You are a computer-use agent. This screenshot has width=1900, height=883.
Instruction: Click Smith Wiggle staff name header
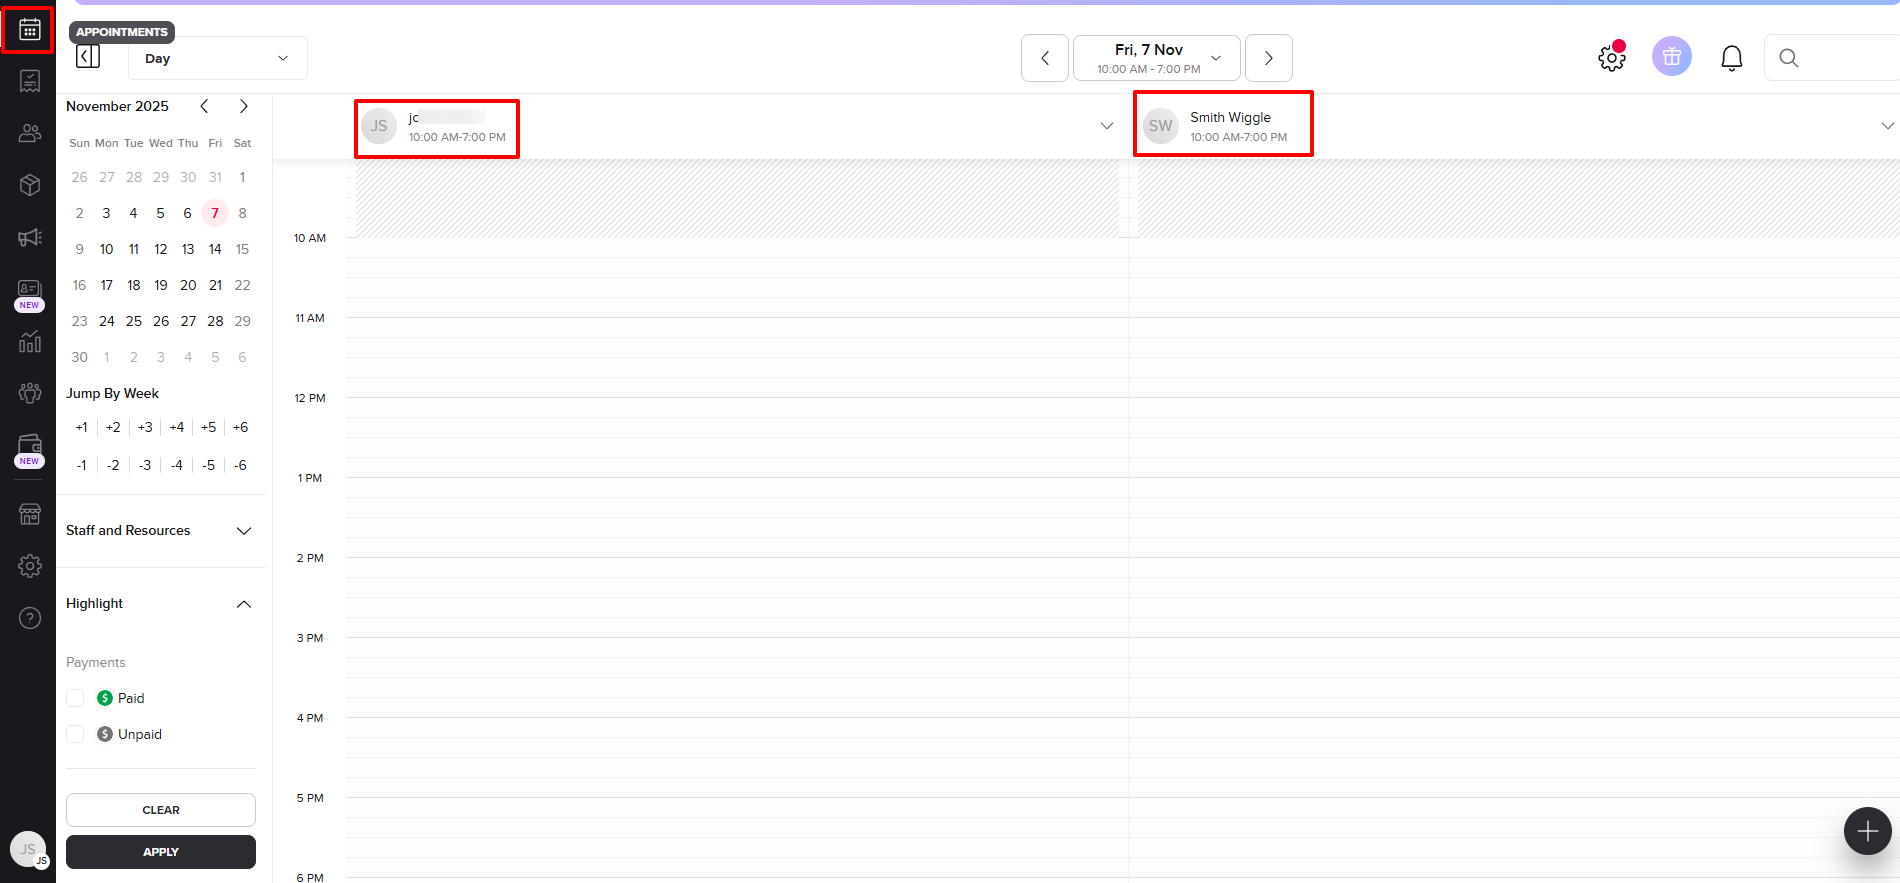1230,117
